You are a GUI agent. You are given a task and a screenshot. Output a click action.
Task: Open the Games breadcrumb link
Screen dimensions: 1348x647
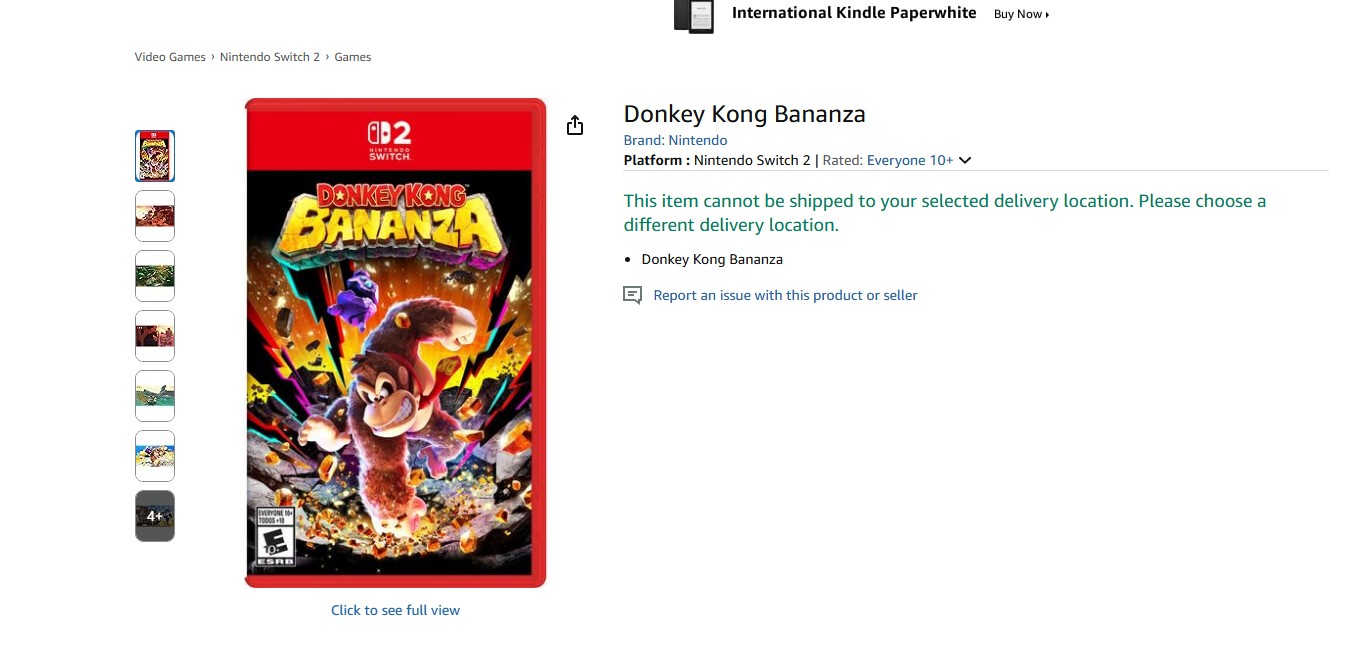coord(353,57)
